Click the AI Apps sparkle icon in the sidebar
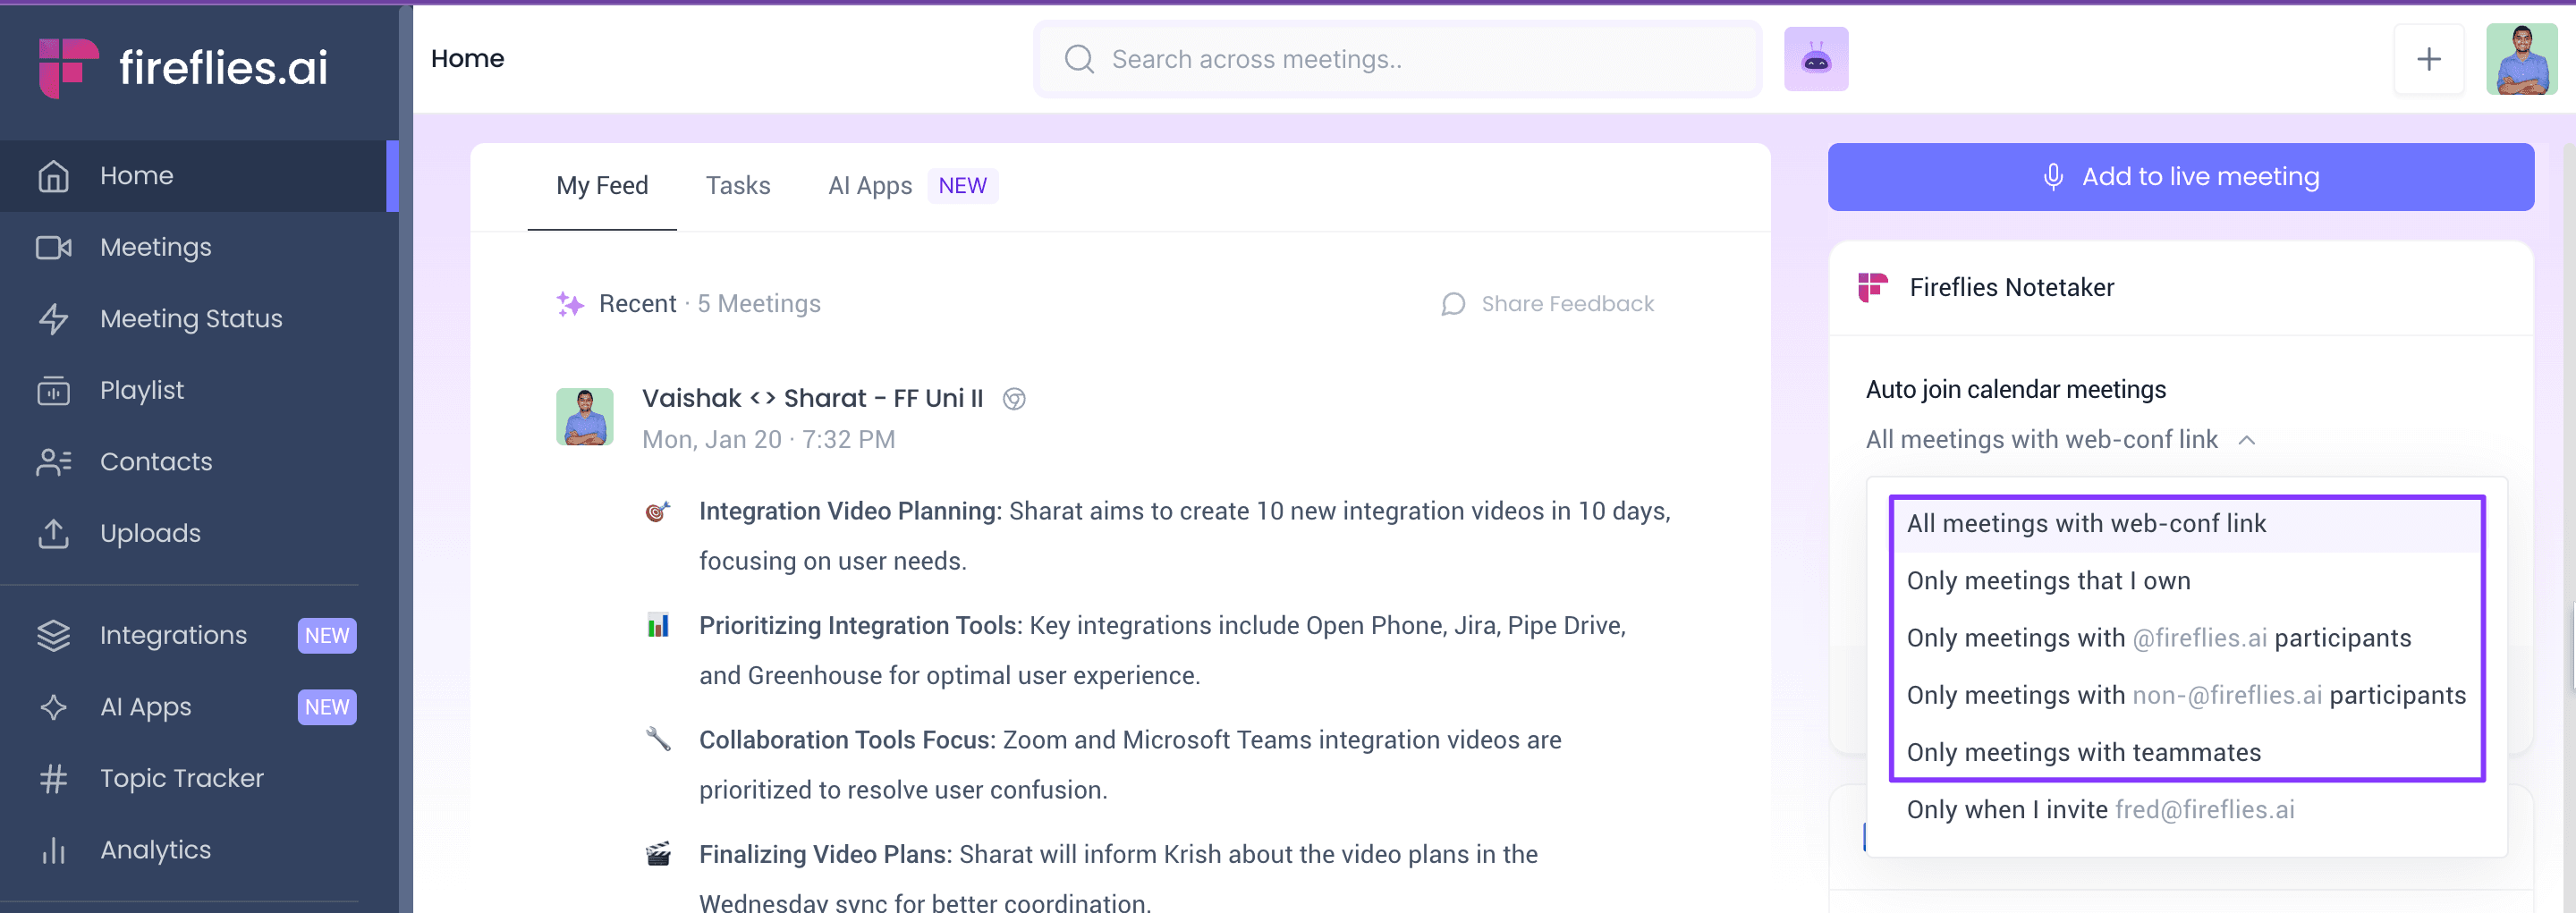 tap(53, 707)
